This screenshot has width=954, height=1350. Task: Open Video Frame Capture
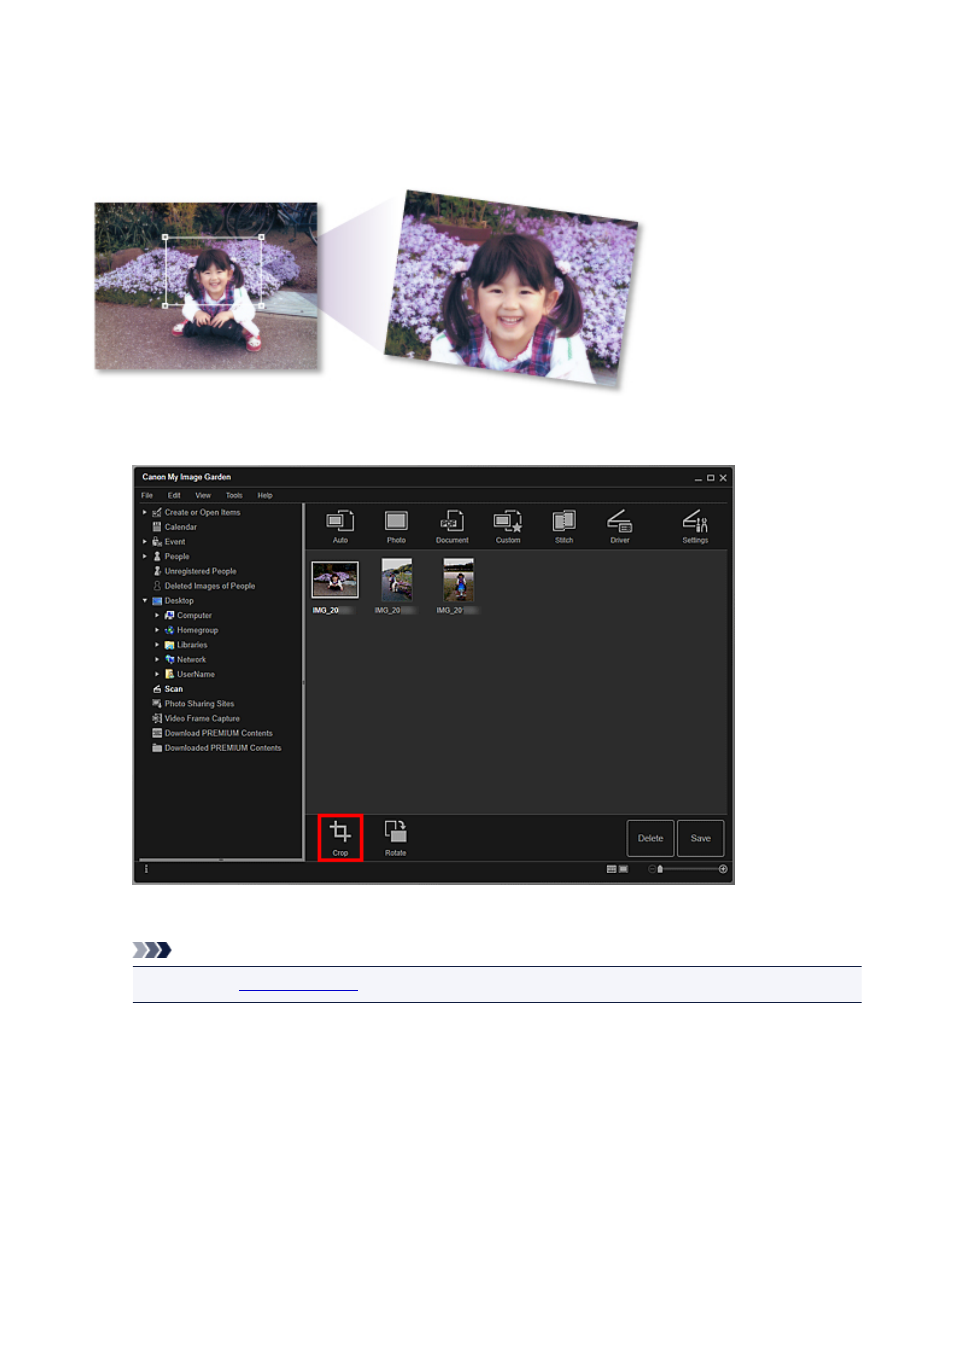point(196,718)
